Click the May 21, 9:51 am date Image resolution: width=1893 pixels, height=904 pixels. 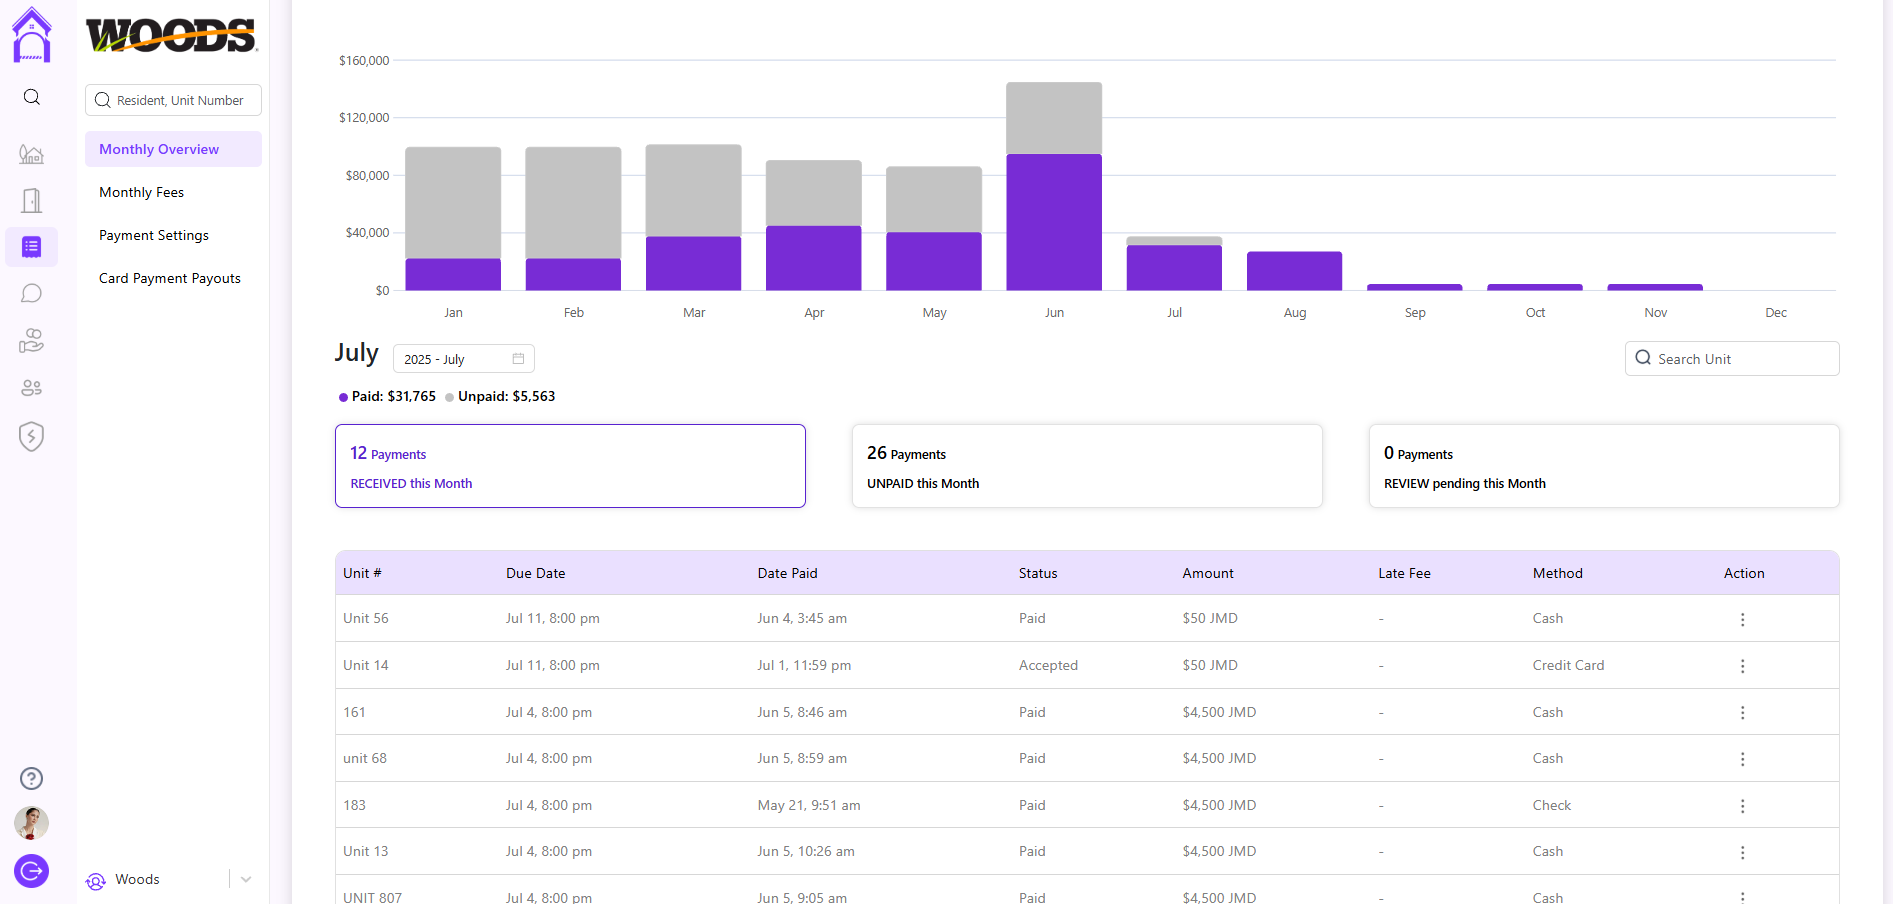809,805
